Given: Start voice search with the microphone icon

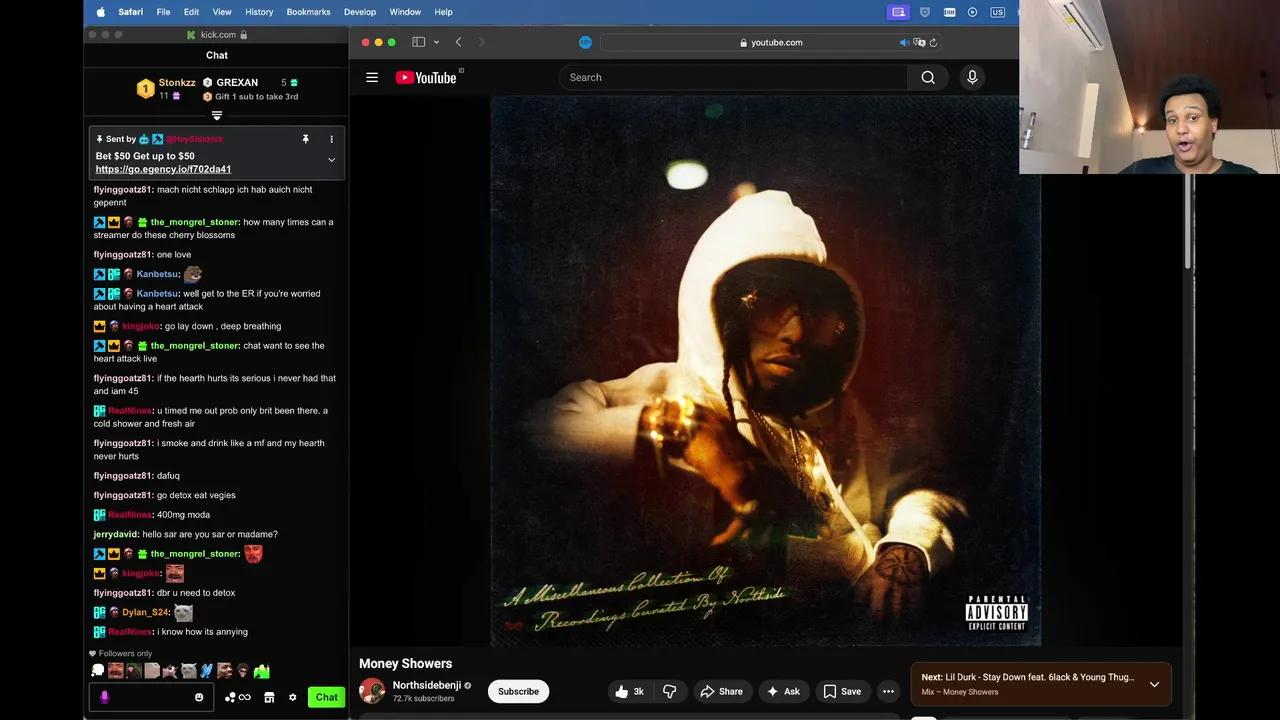Looking at the screenshot, I should pyautogui.click(x=972, y=77).
